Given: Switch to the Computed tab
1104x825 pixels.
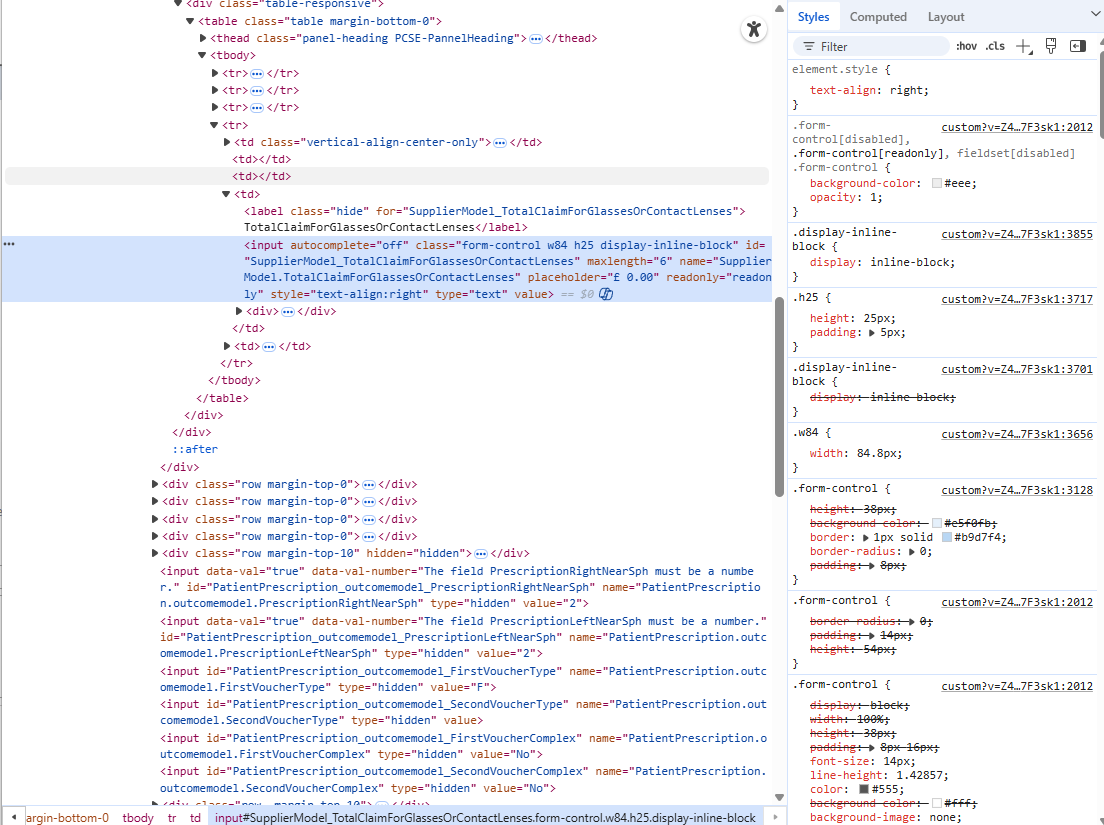Looking at the screenshot, I should point(878,16).
